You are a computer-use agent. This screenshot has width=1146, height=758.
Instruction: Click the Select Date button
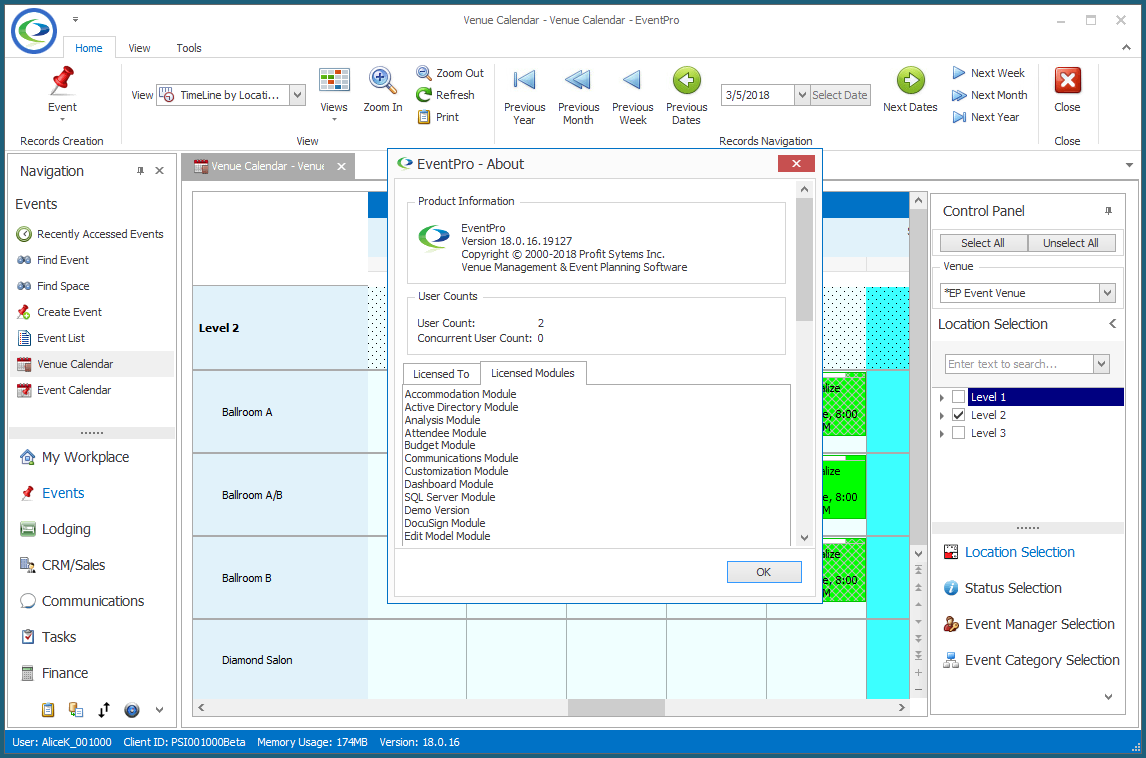click(x=840, y=95)
